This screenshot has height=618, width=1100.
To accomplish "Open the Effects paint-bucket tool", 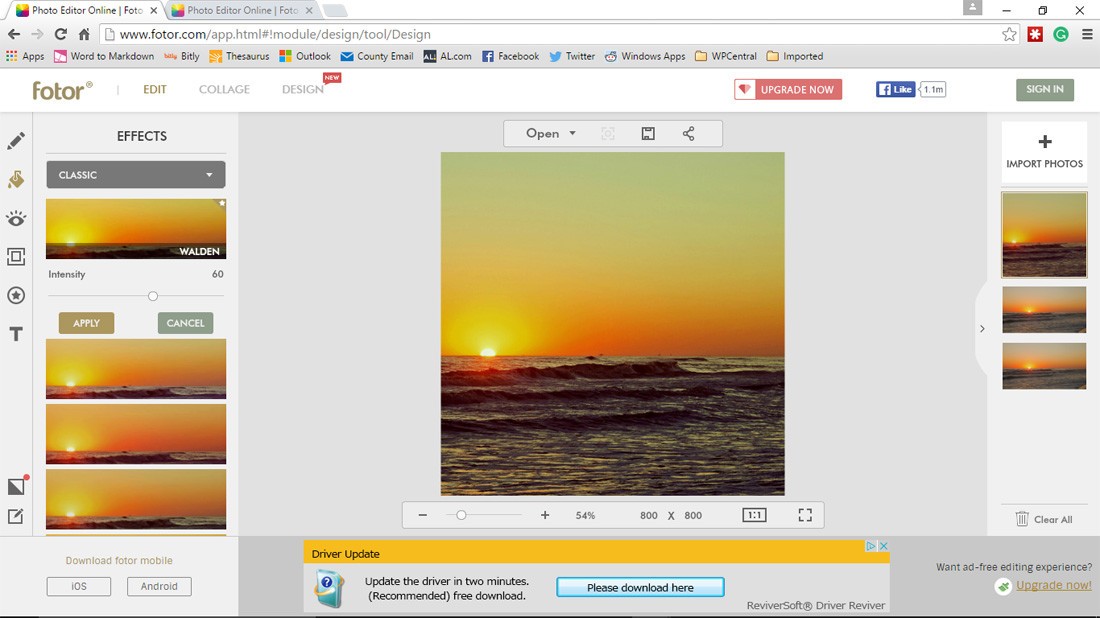I will (x=15, y=179).
